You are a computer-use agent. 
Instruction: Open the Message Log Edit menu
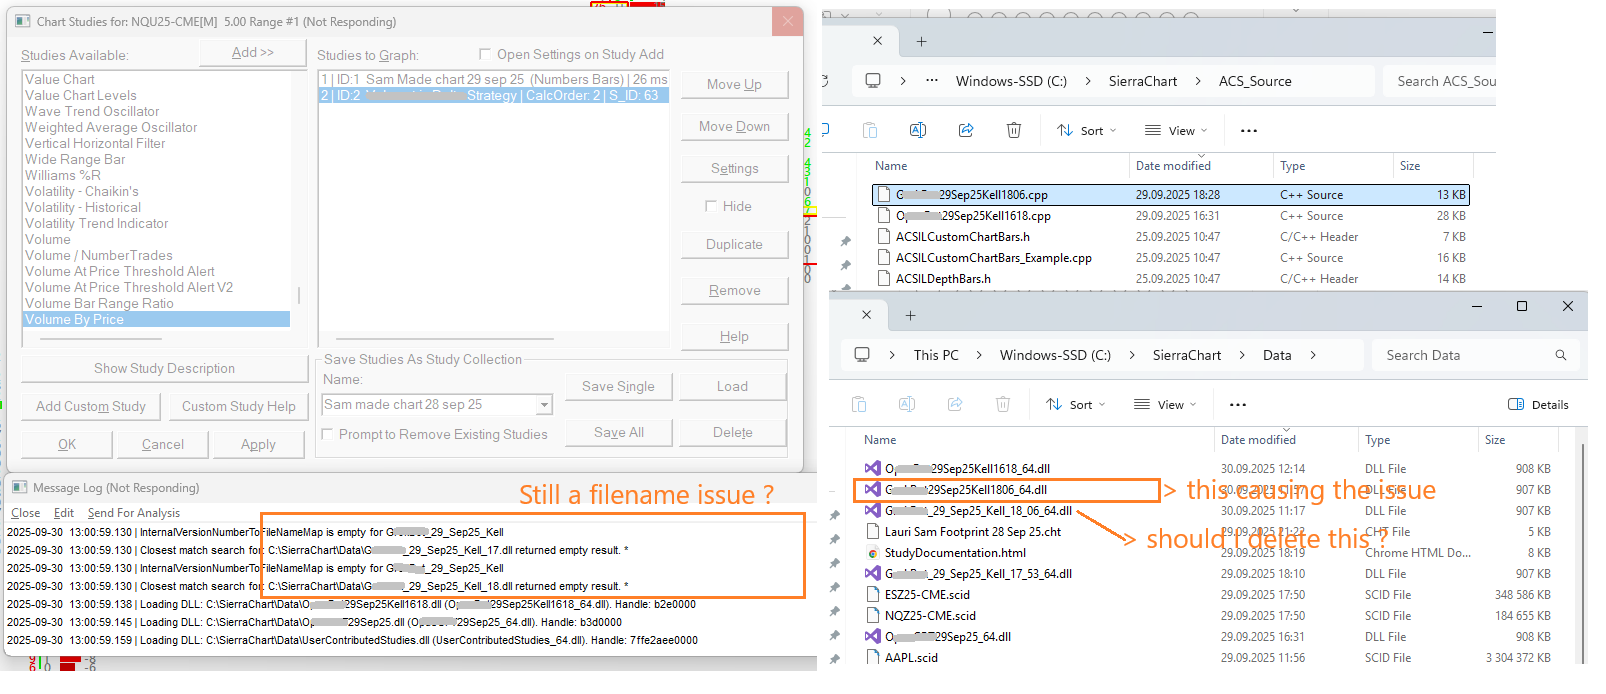64,512
